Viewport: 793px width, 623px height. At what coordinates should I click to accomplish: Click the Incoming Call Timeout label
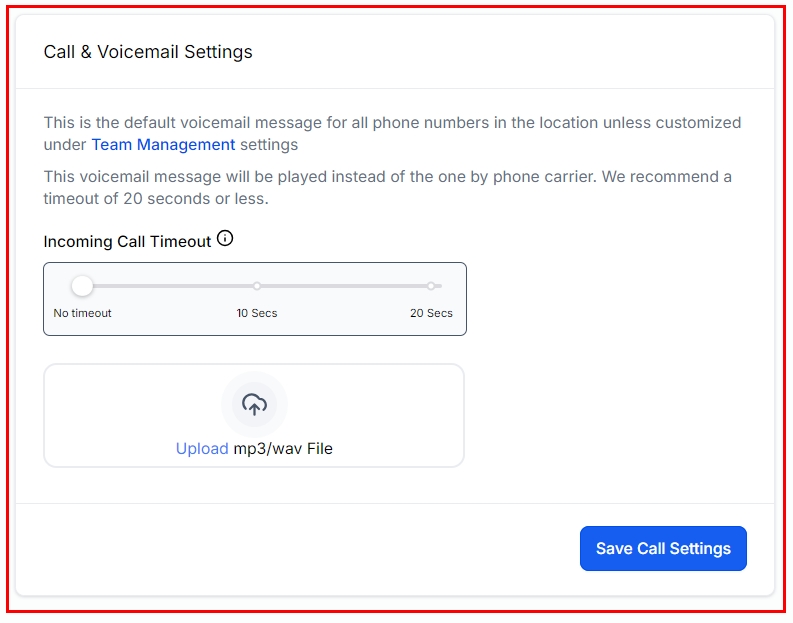click(127, 241)
